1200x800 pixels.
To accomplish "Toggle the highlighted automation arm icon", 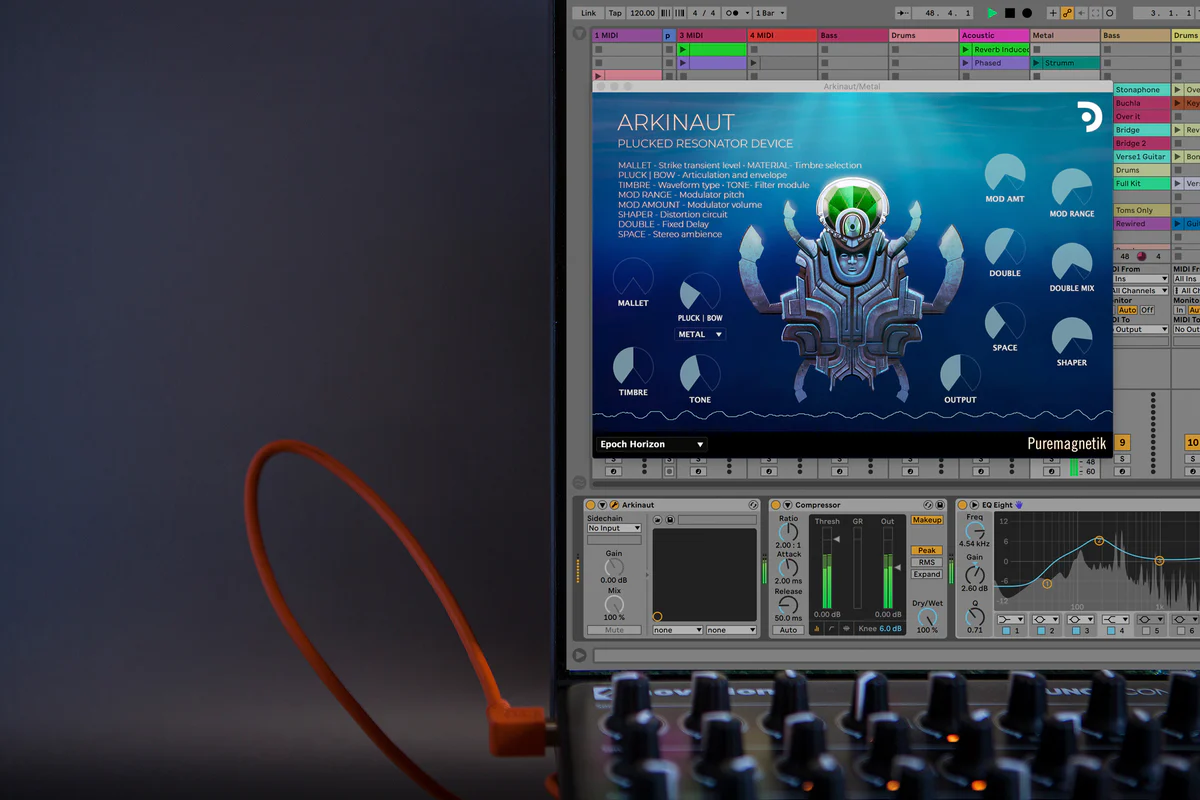I will 1067,13.
